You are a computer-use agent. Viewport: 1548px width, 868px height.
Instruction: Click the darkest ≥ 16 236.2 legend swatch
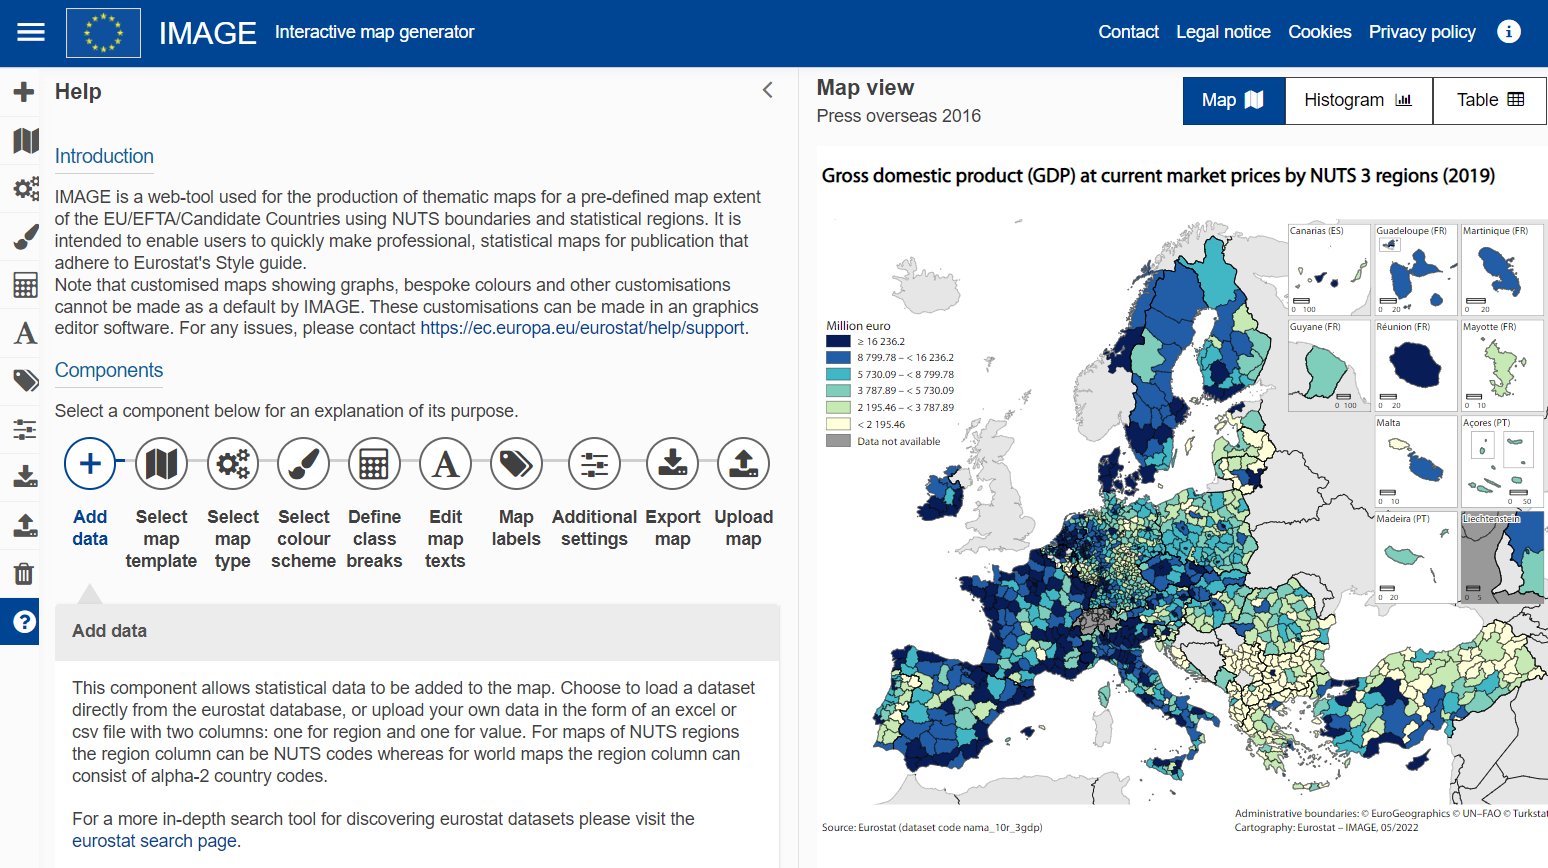click(838, 341)
